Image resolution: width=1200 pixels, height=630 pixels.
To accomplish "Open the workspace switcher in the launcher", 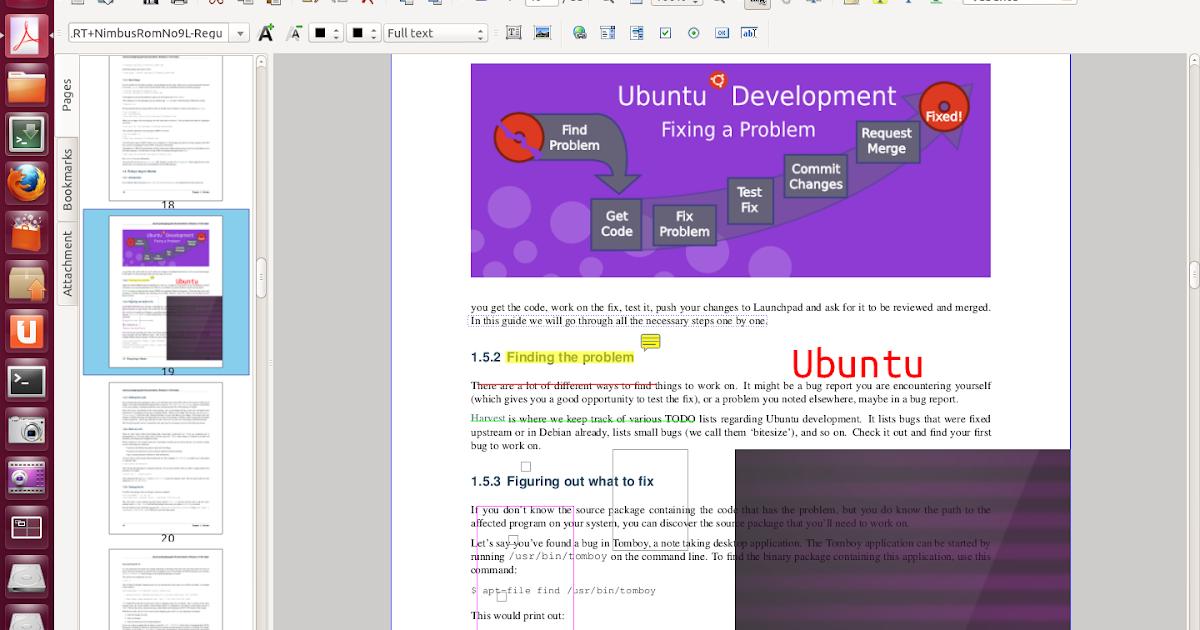I will (x=28, y=528).
